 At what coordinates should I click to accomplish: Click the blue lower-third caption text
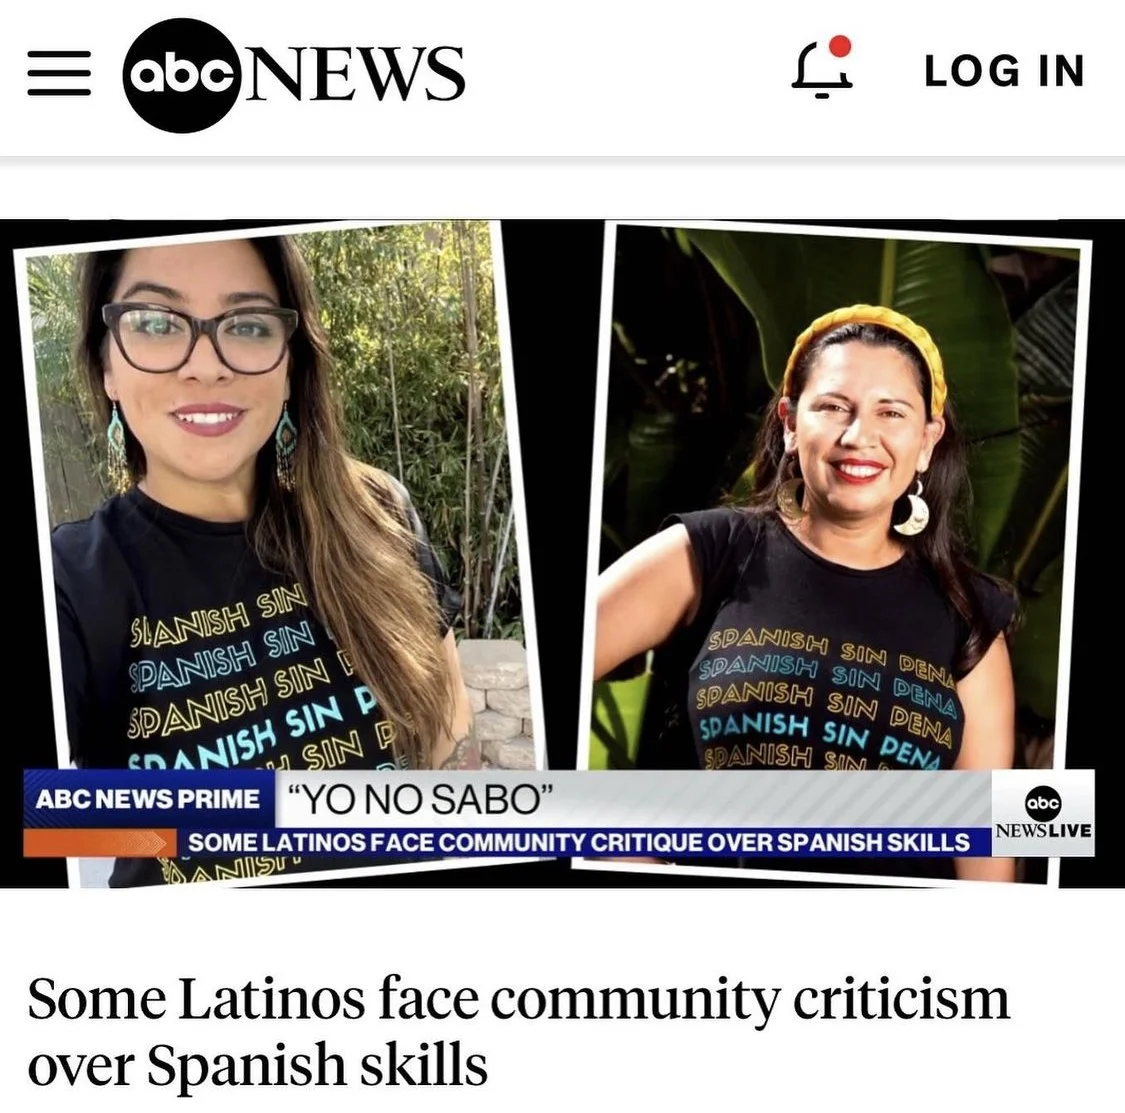578,842
